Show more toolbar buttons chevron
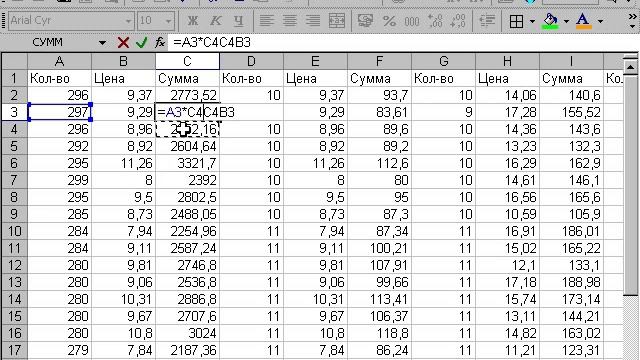Viewport: 640px width, 360px height. coord(632,20)
